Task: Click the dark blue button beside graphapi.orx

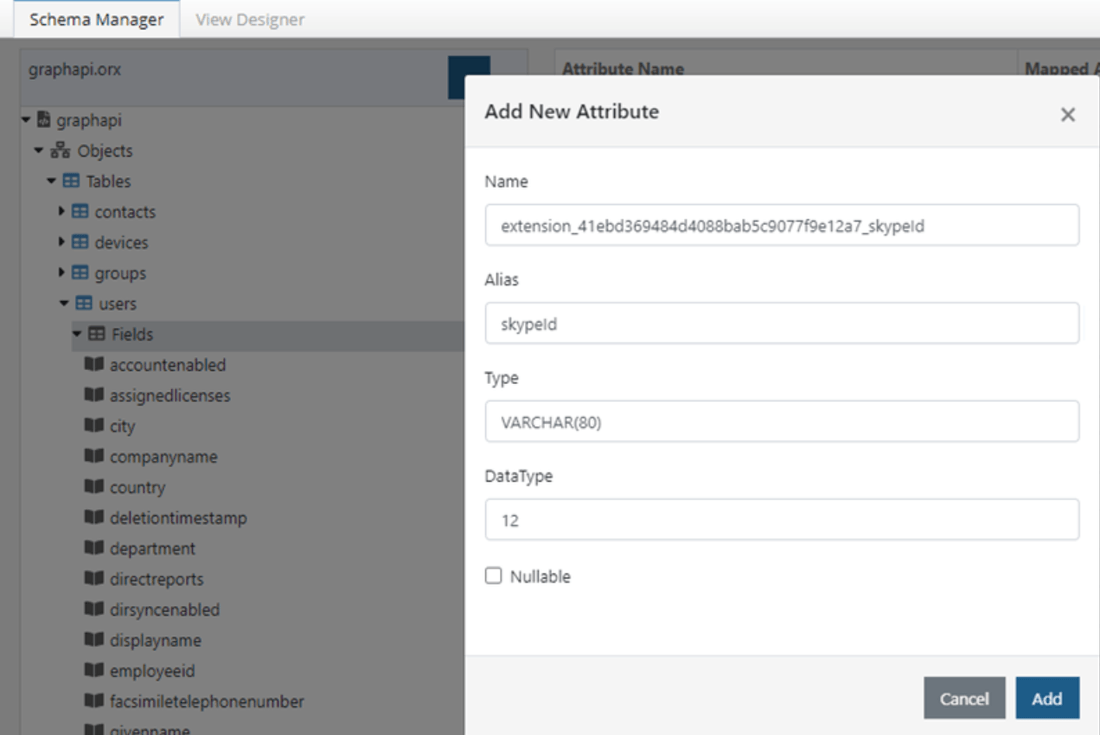Action: (x=469, y=77)
